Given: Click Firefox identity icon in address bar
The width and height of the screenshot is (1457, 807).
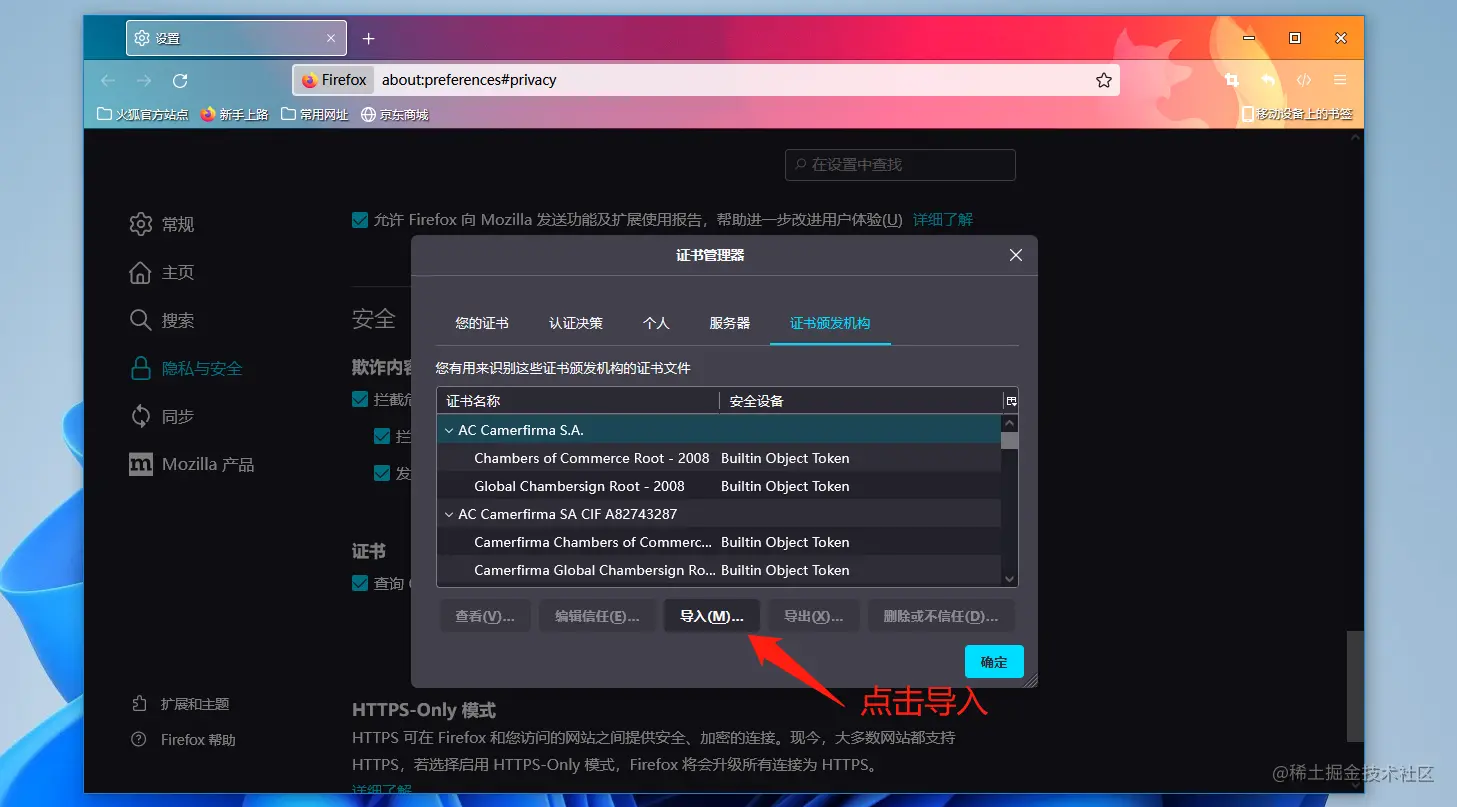Looking at the screenshot, I should pyautogui.click(x=334, y=80).
